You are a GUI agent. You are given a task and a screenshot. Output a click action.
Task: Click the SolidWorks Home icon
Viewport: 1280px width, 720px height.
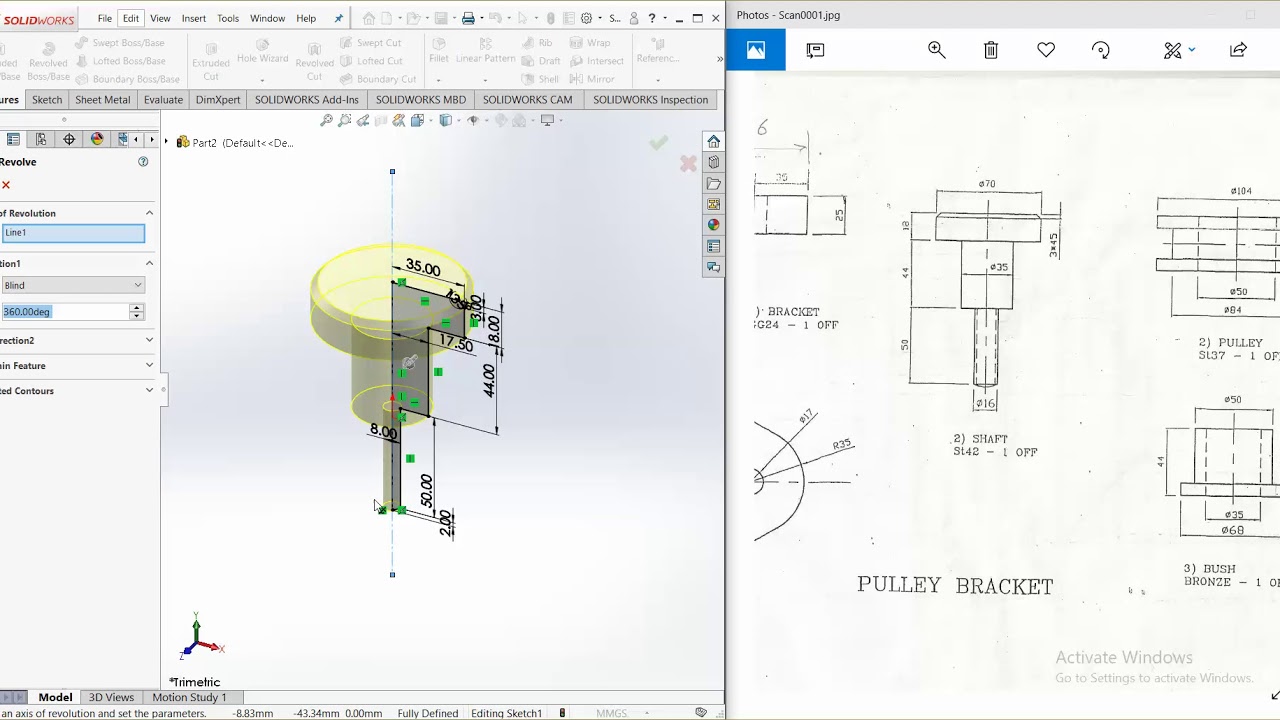tap(369, 18)
